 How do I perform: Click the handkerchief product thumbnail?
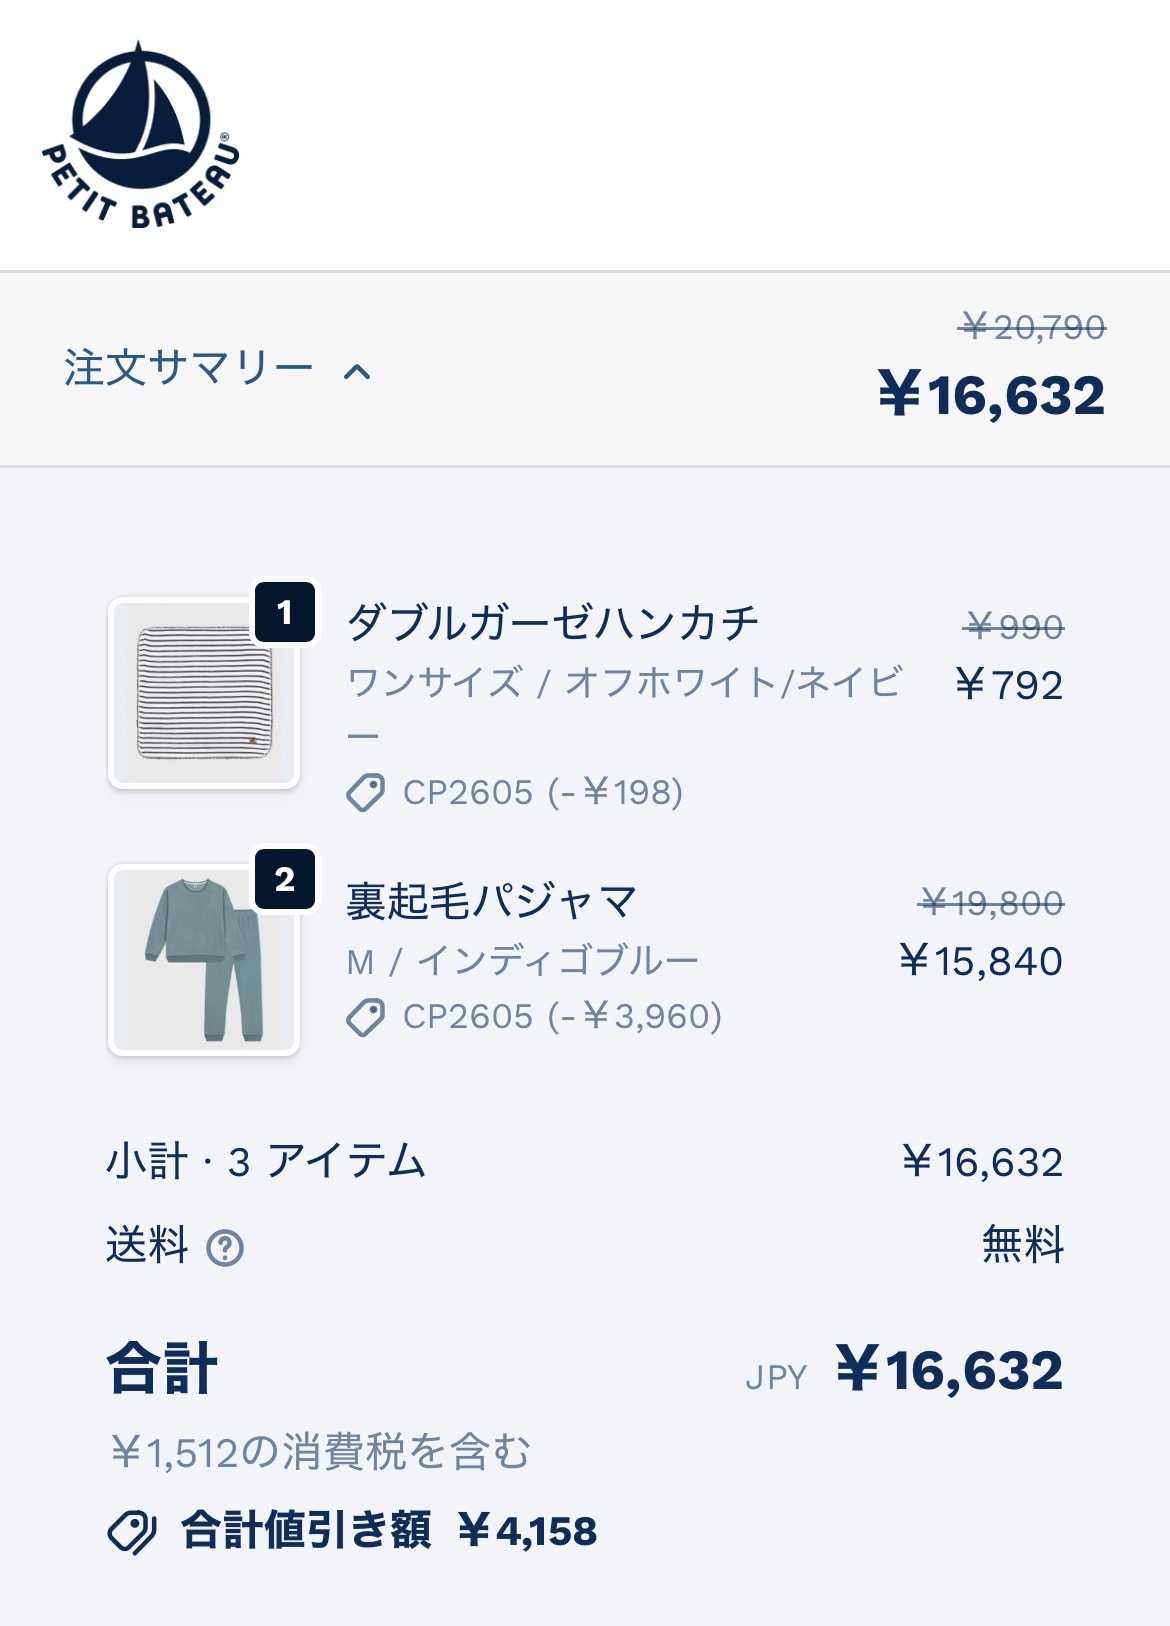pyautogui.click(x=204, y=693)
